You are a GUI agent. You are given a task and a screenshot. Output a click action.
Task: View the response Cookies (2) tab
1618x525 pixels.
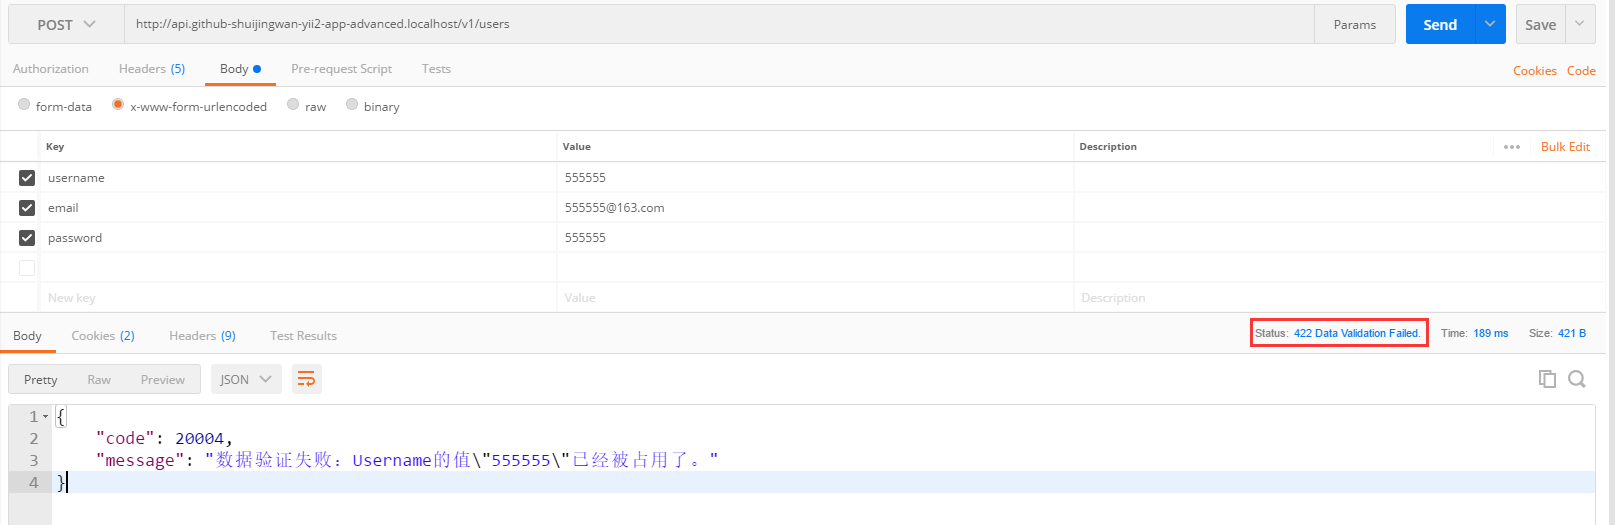pos(103,336)
